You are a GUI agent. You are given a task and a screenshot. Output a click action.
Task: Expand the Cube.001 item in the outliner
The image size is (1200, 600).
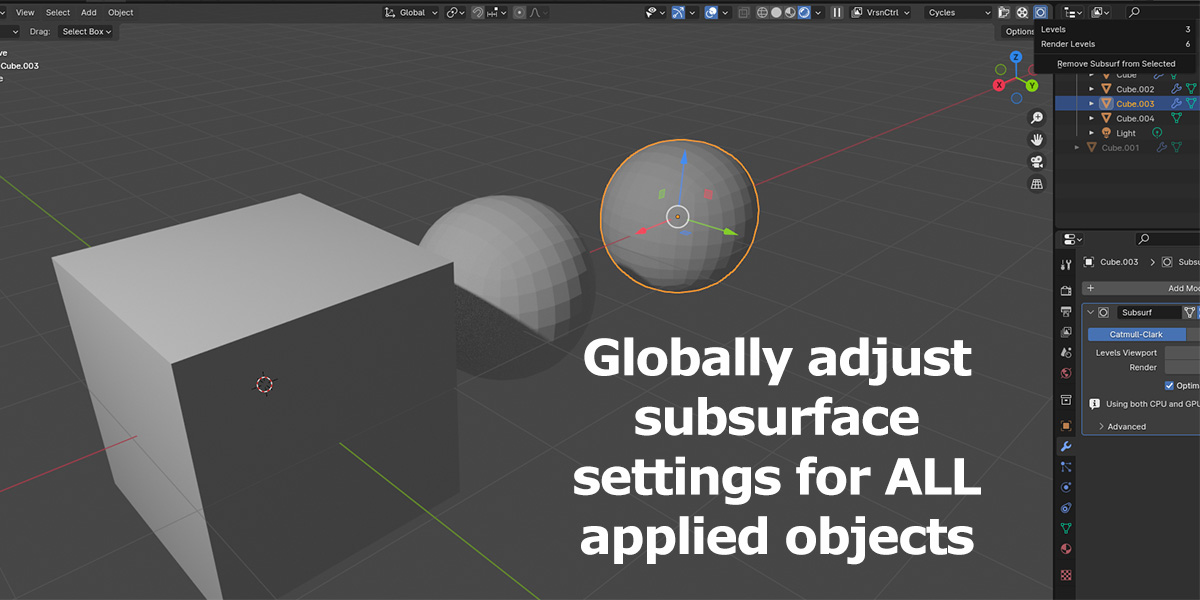1078,147
